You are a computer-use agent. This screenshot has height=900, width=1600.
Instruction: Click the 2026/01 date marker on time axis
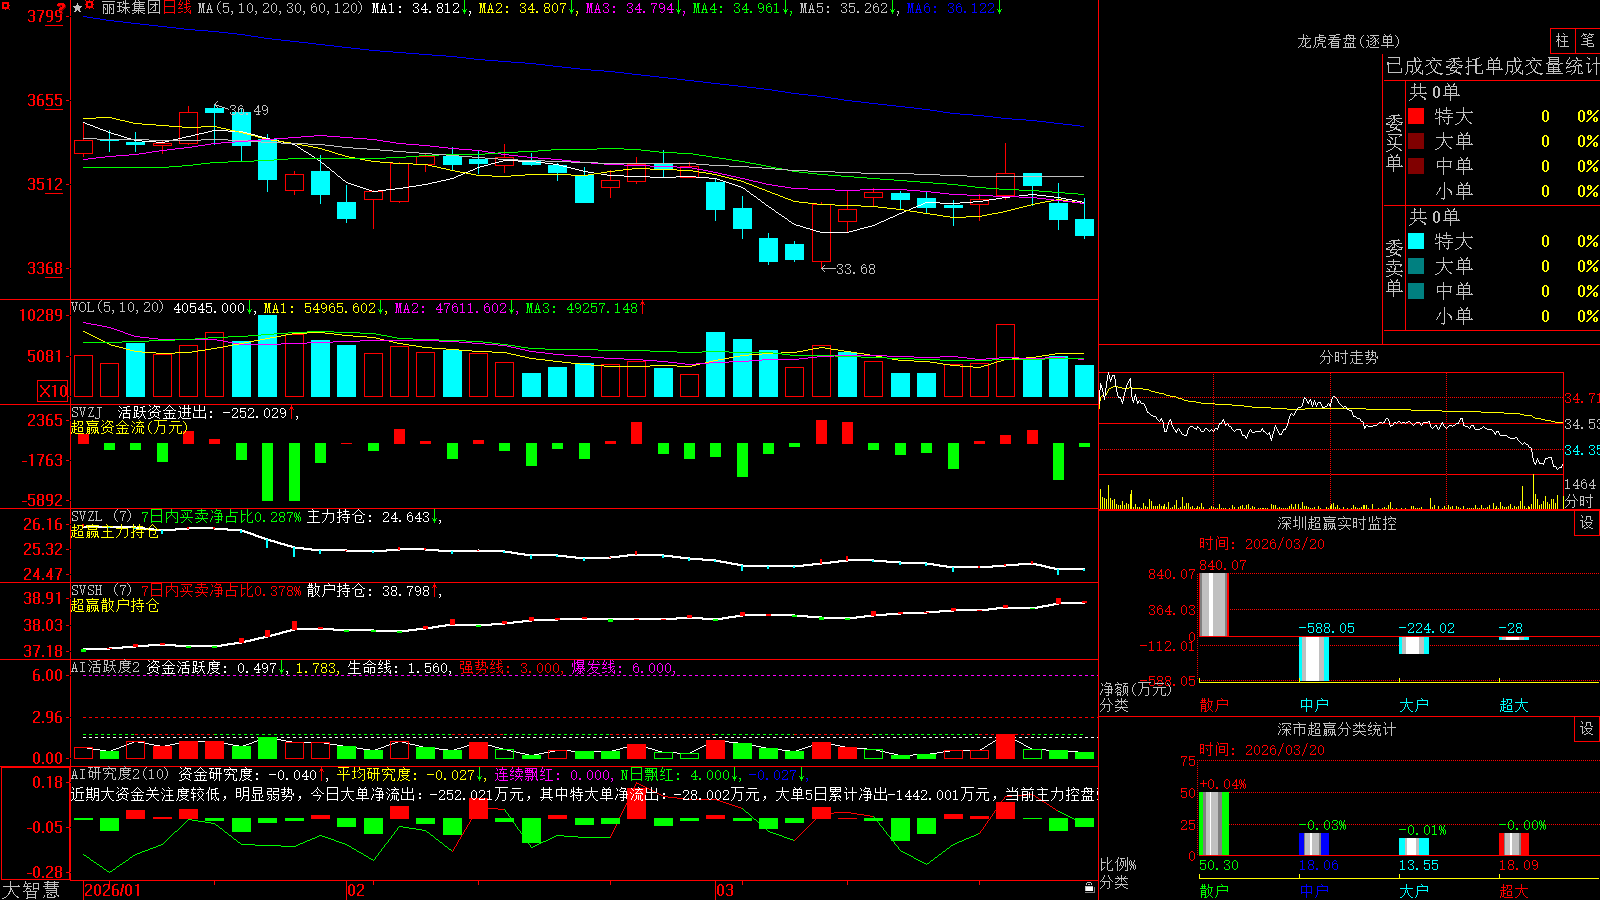pos(112,890)
